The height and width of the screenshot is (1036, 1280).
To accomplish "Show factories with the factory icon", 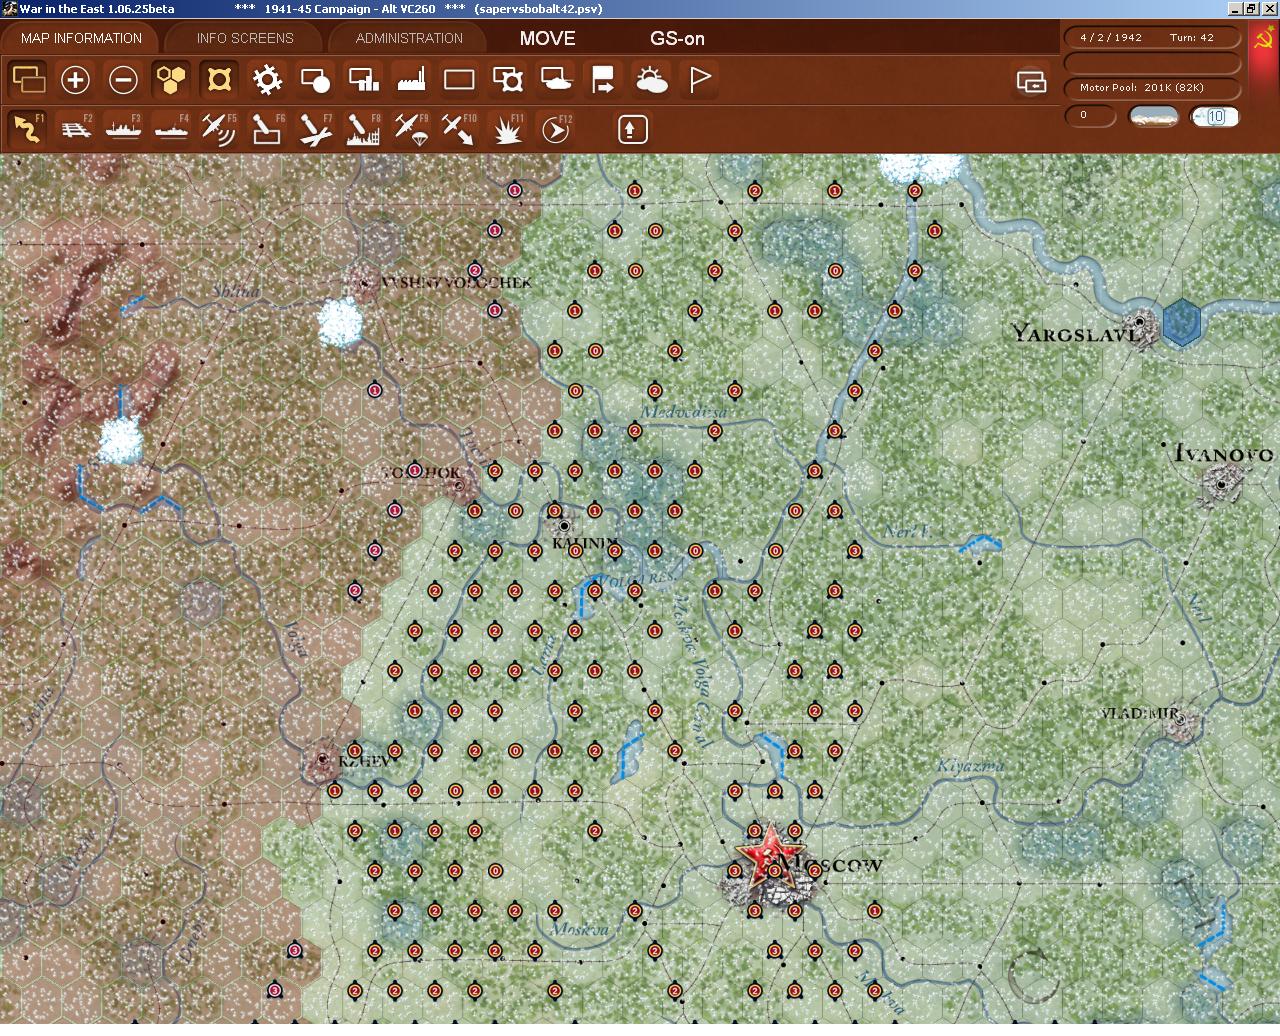I will tap(411, 79).
